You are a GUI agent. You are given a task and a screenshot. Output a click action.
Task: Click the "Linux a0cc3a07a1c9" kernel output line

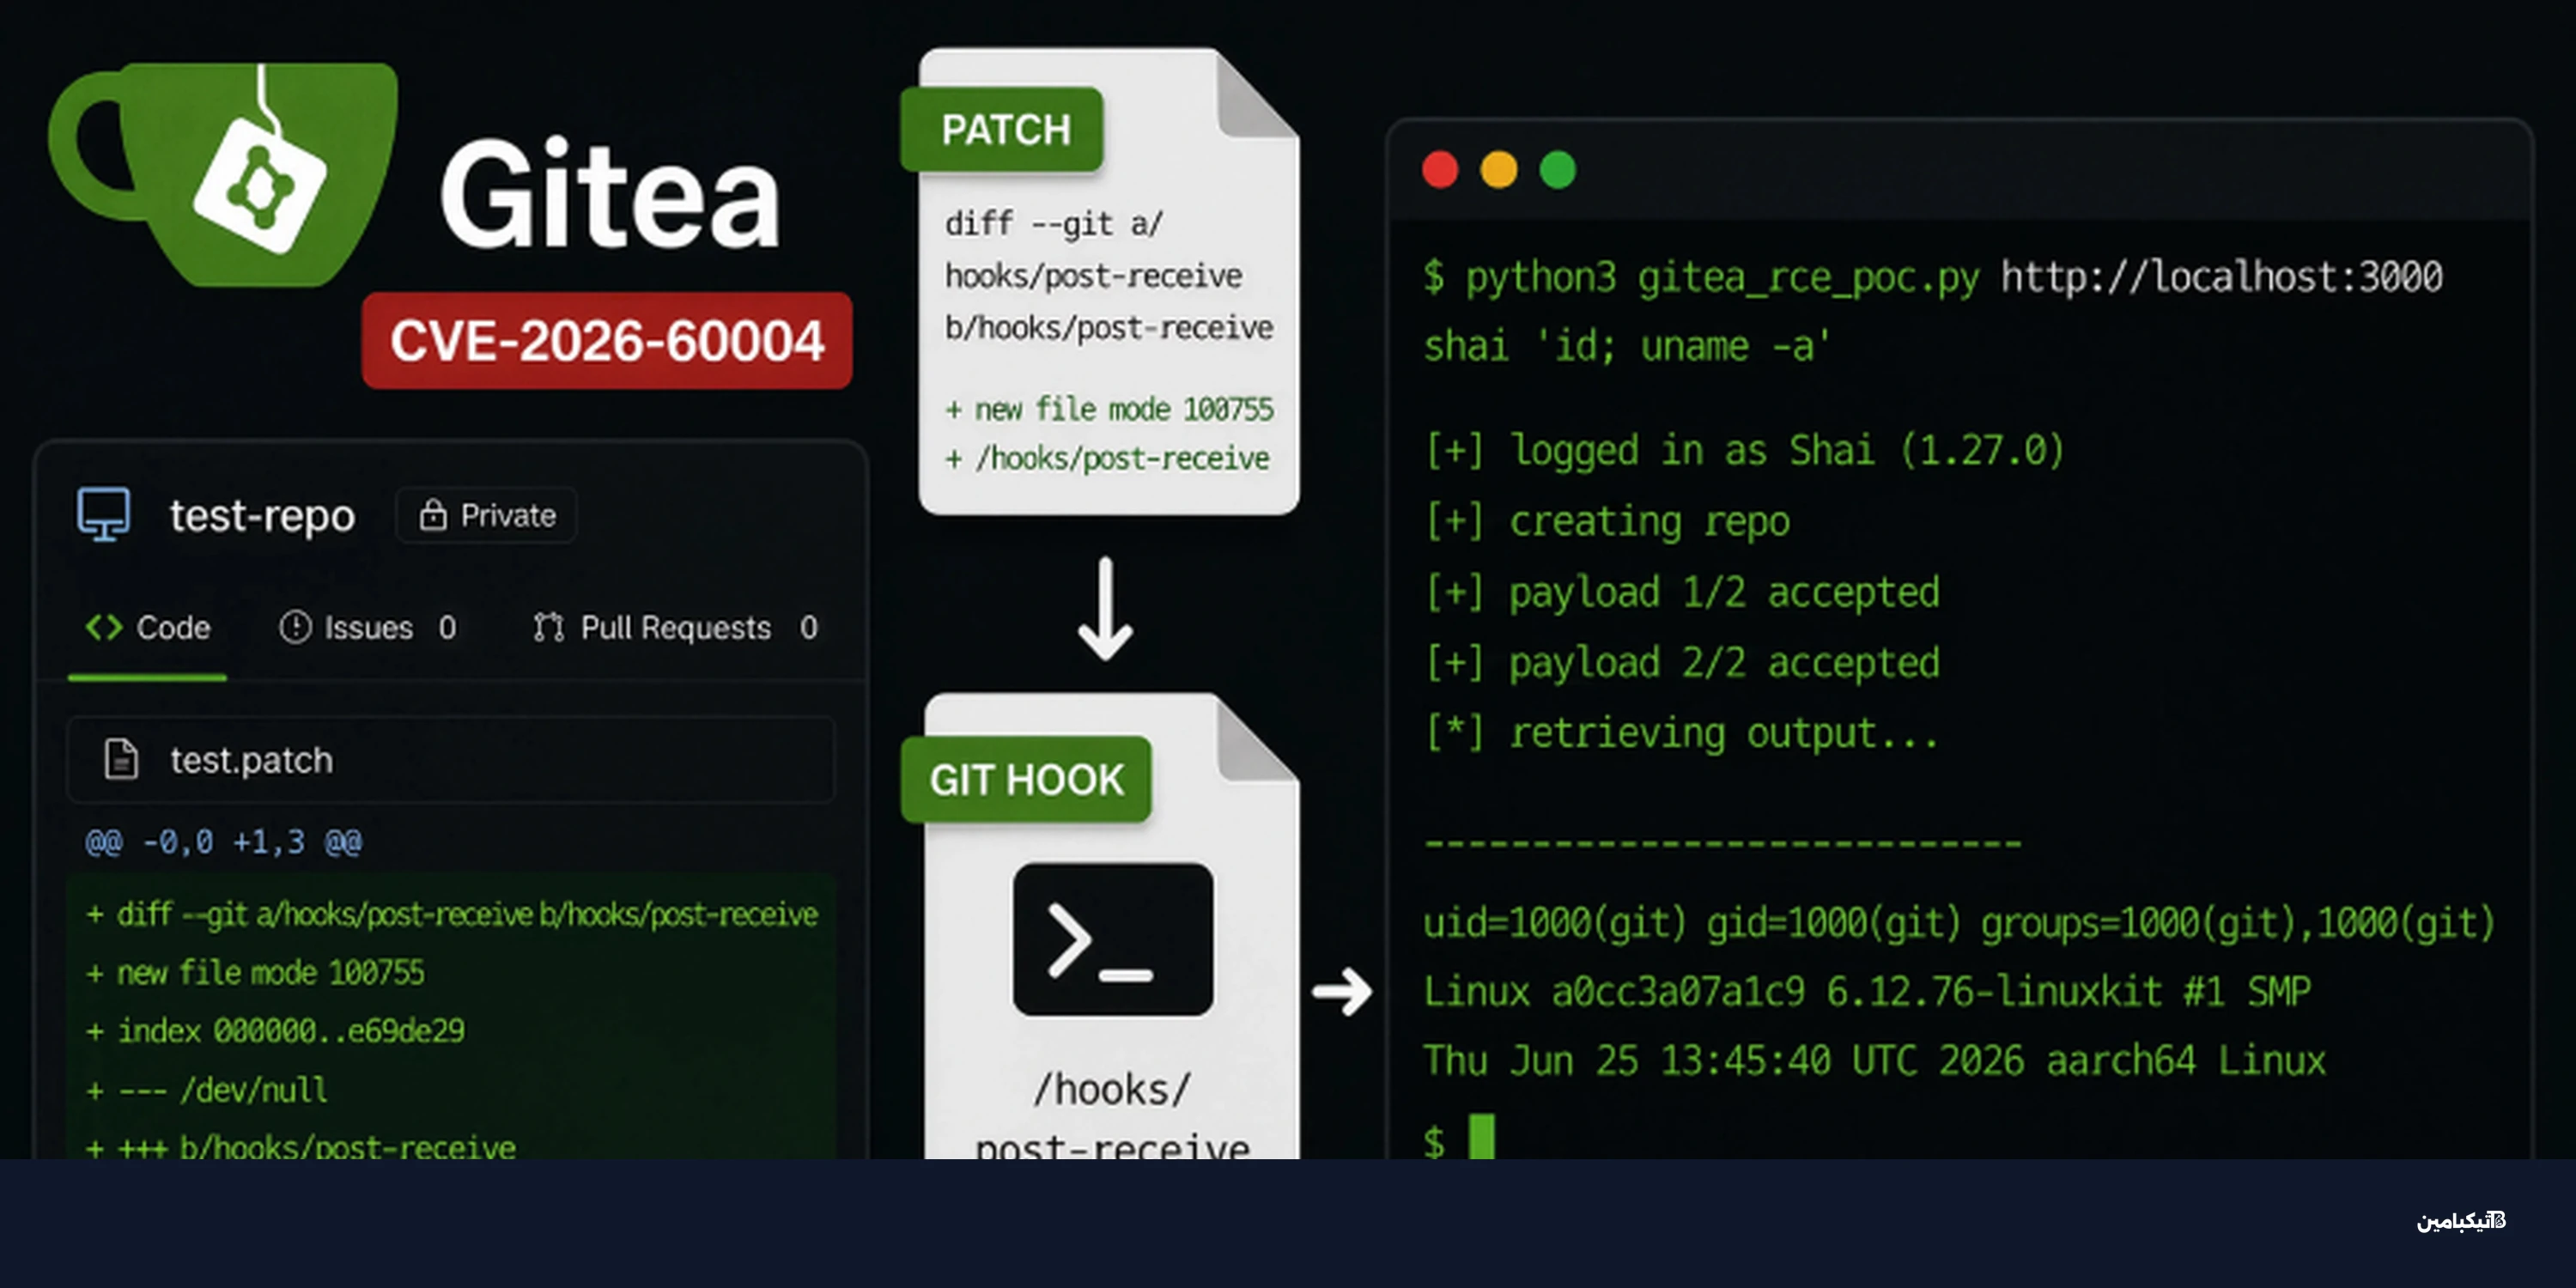click(1866, 991)
